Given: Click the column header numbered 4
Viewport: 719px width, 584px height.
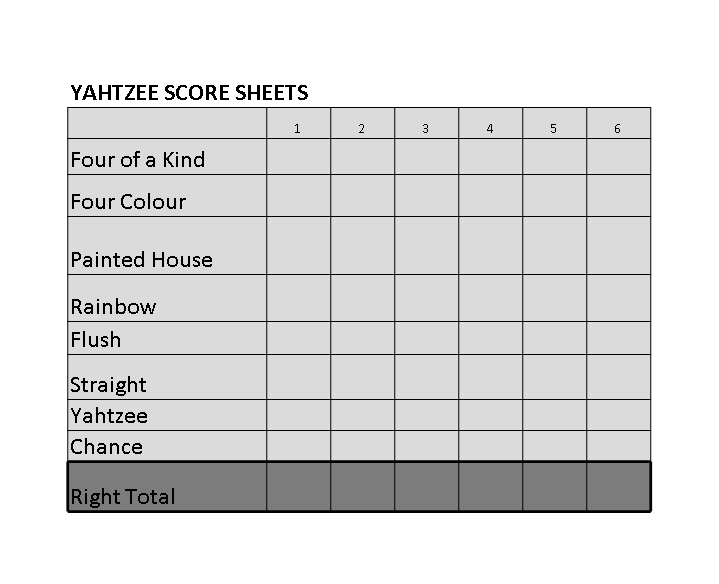Looking at the screenshot, I should (491, 123).
